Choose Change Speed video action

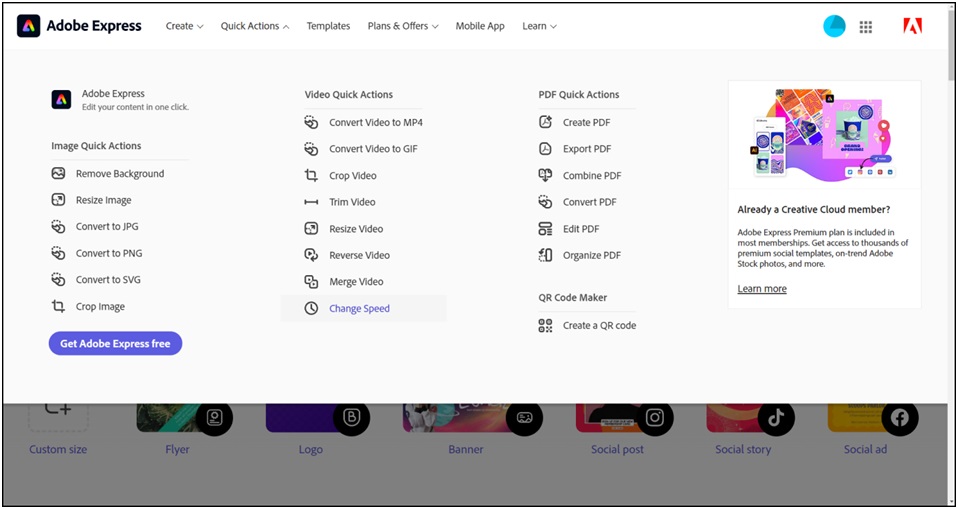[359, 308]
